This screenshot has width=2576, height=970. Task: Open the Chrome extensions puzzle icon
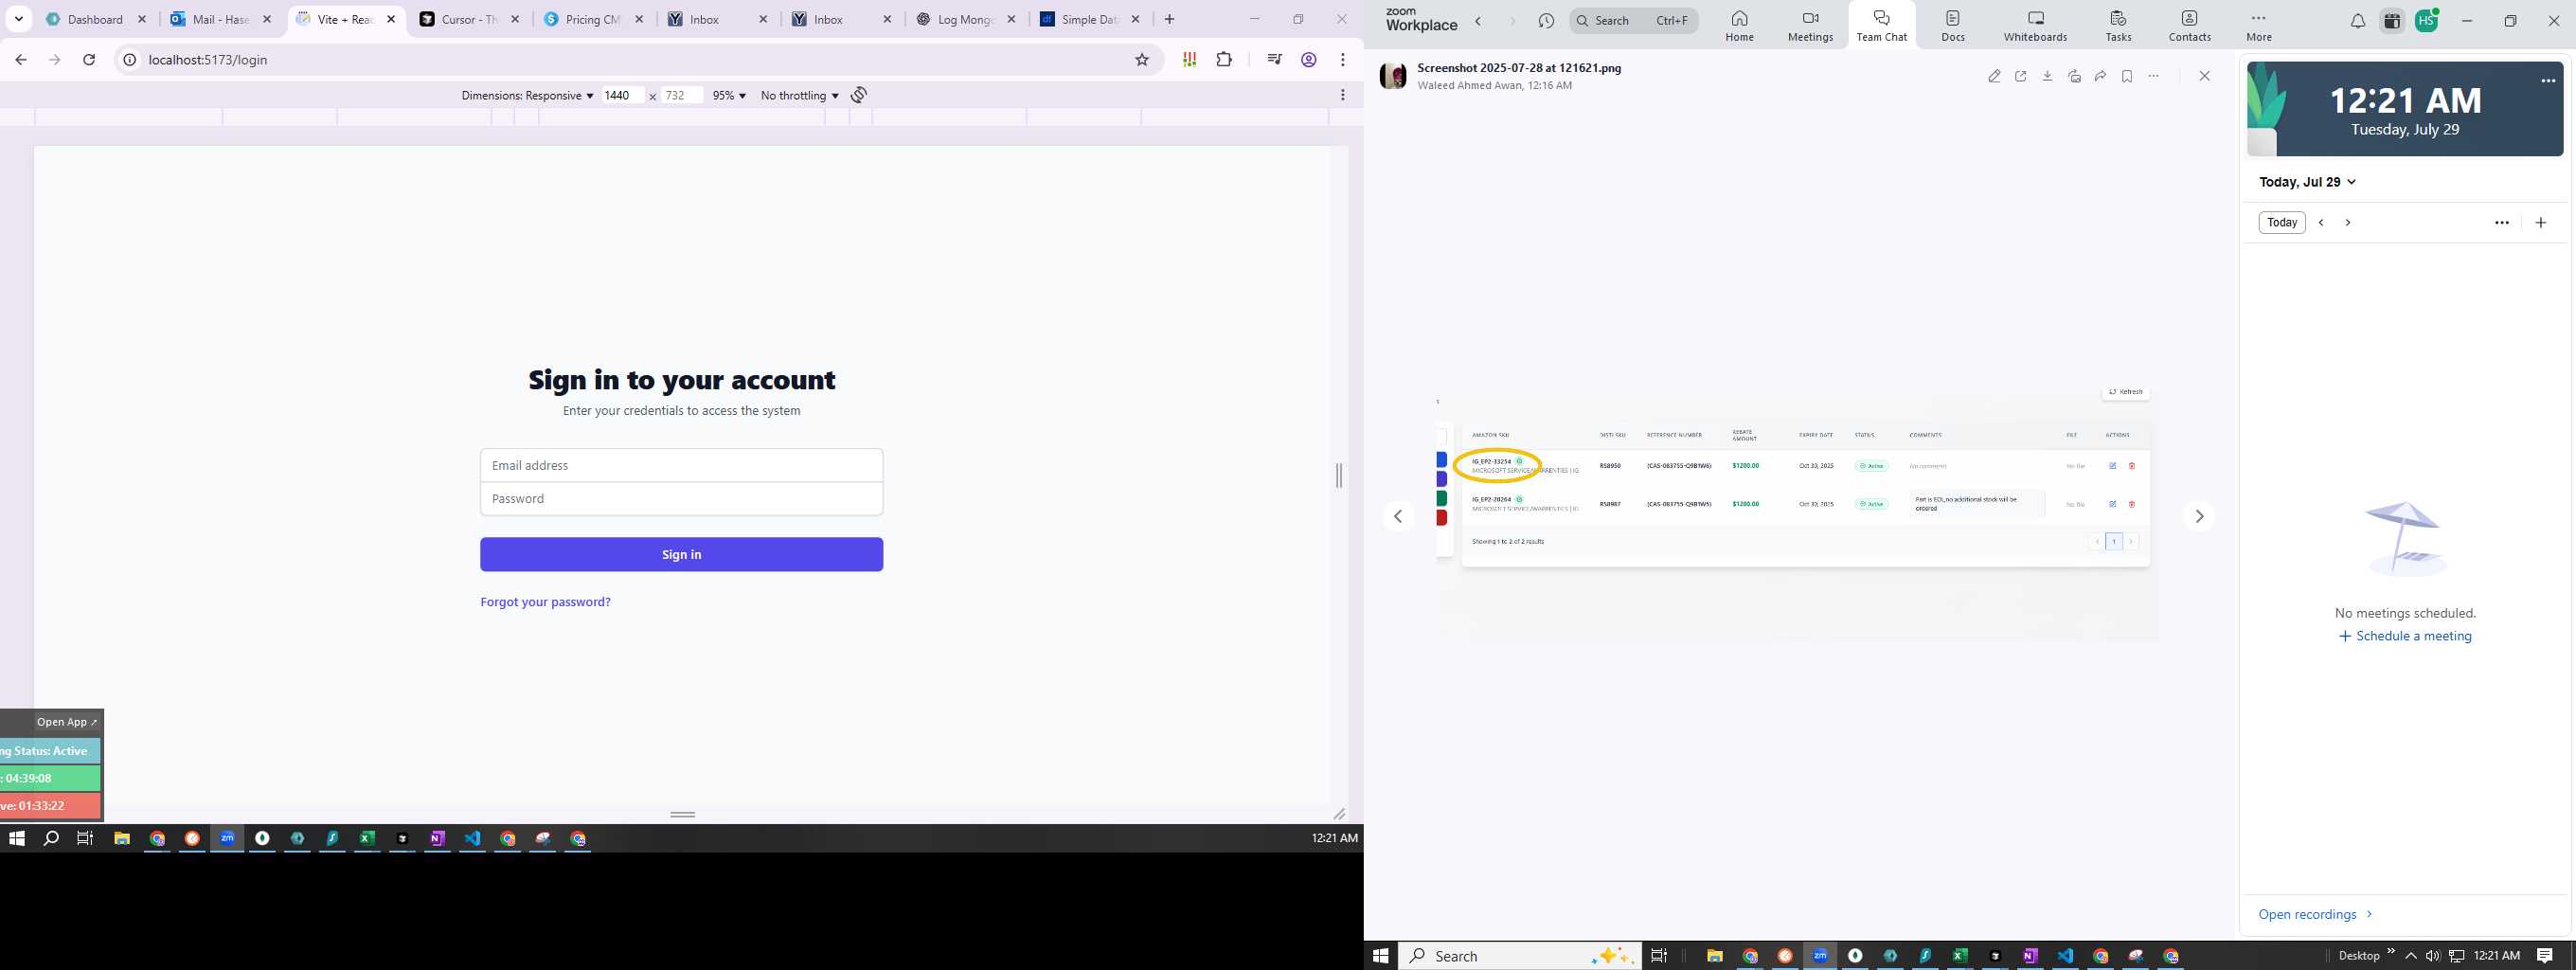tap(1224, 60)
